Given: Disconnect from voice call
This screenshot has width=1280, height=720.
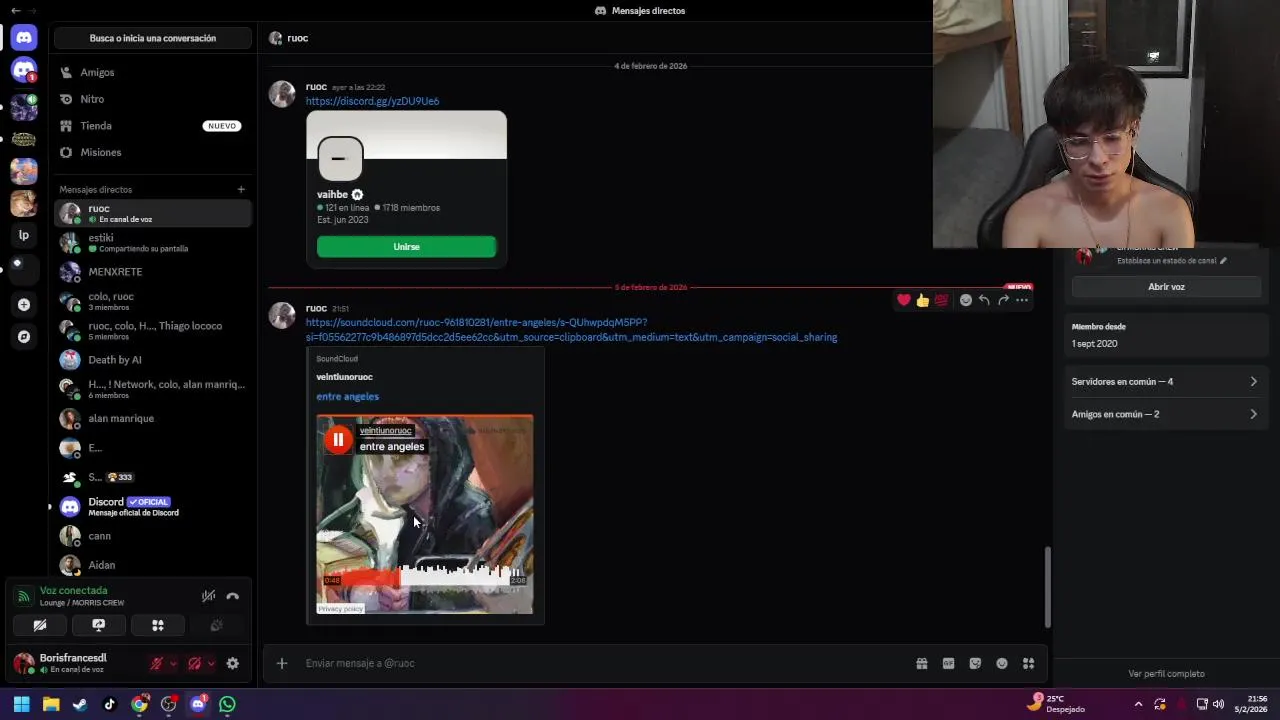Looking at the screenshot, I should 233,596.
